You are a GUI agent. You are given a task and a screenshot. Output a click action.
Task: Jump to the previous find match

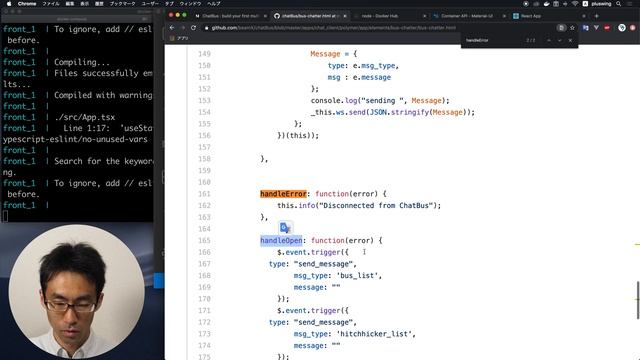(x=549, y=40)
